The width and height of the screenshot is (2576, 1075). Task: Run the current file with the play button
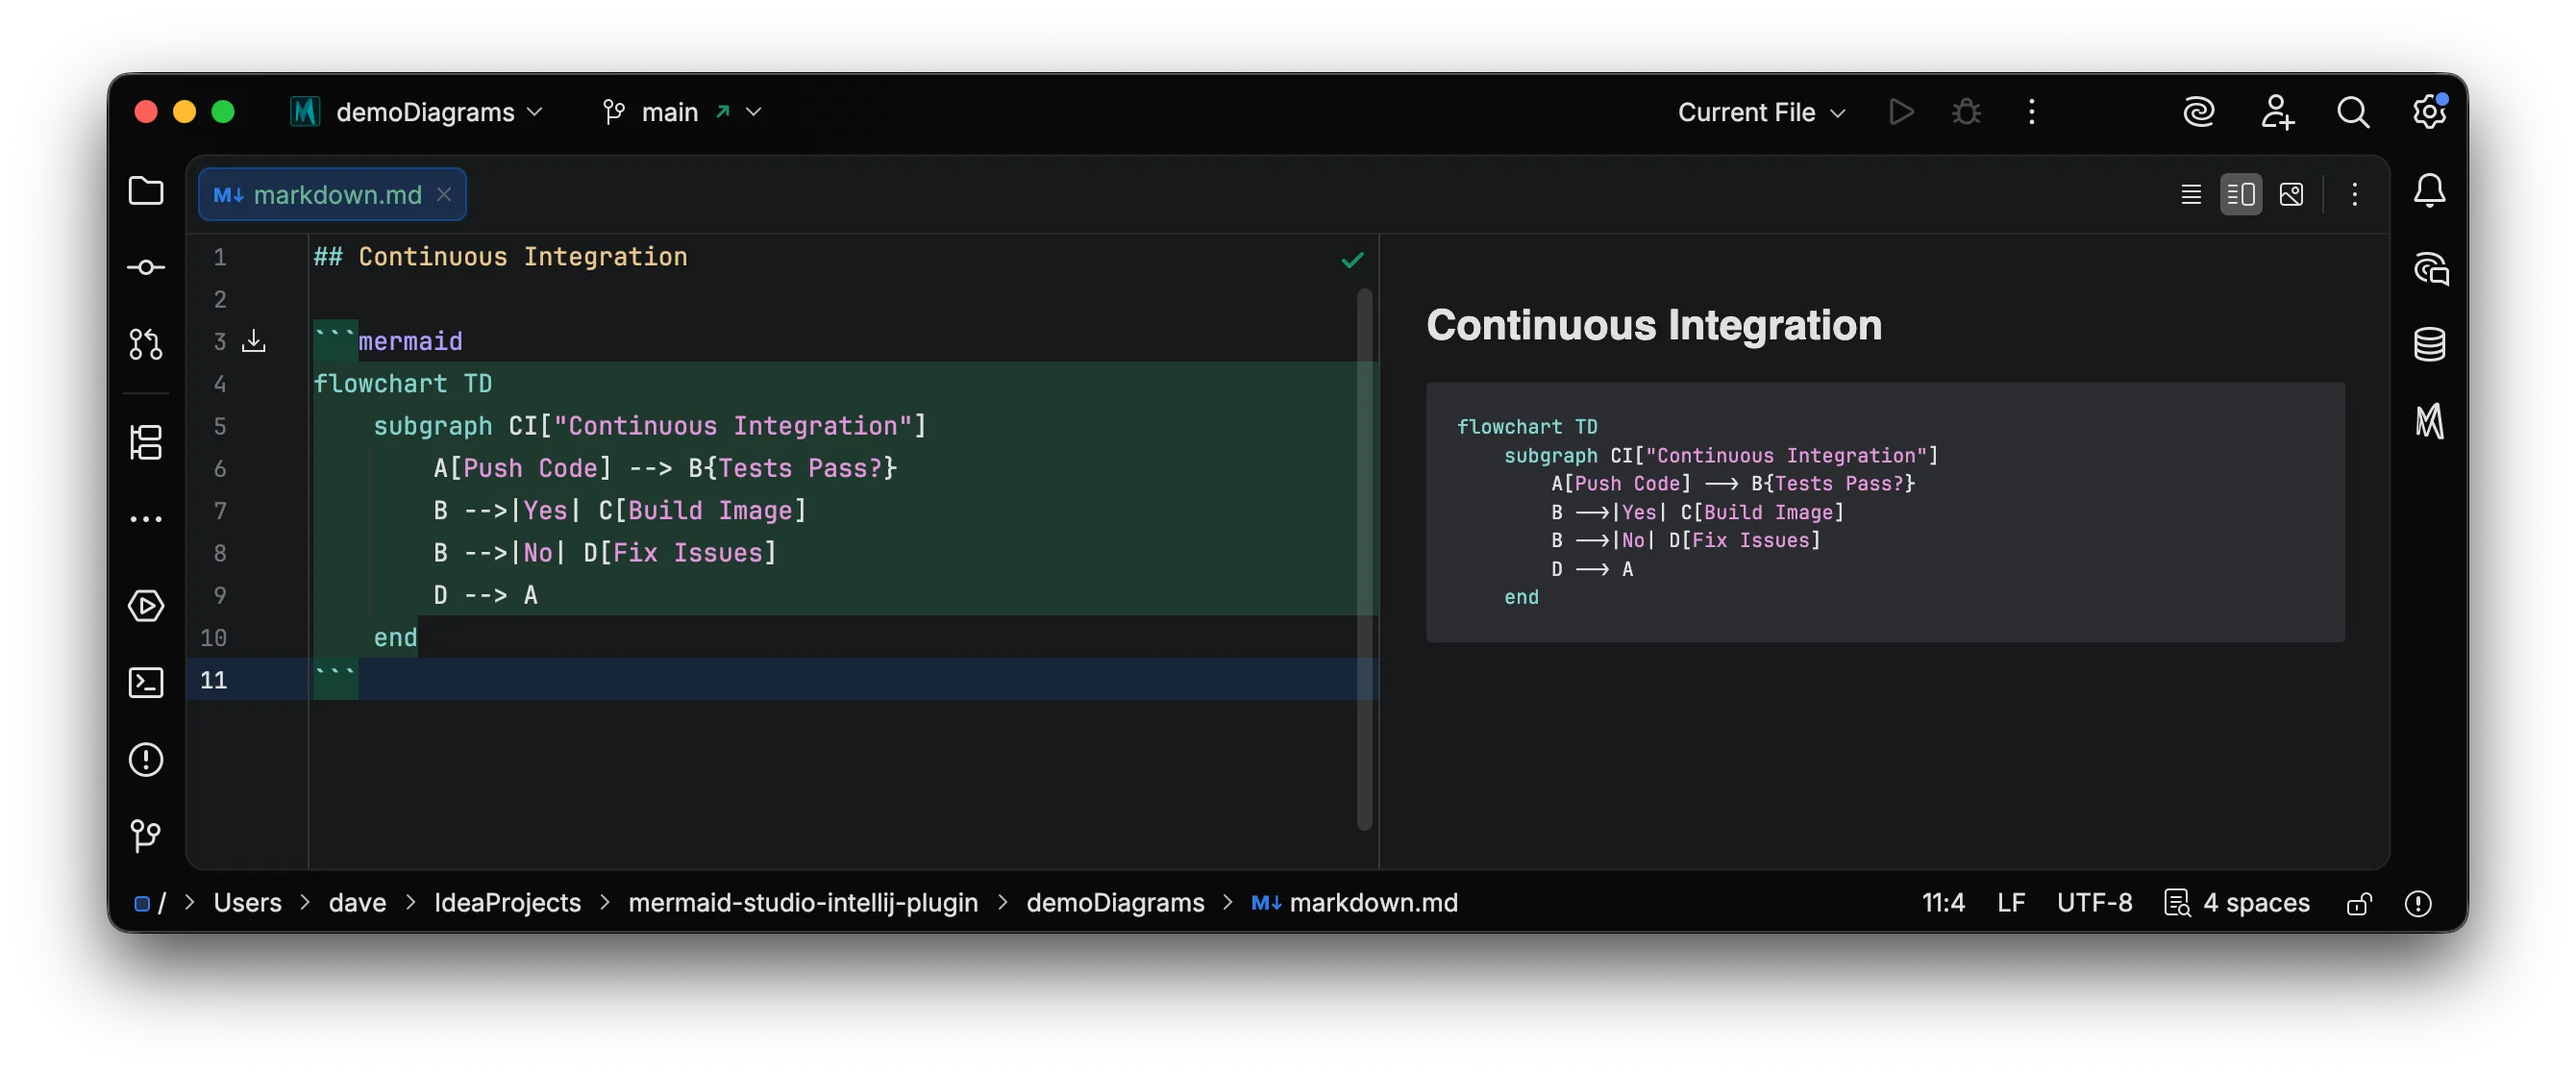tap(1901, 111)
